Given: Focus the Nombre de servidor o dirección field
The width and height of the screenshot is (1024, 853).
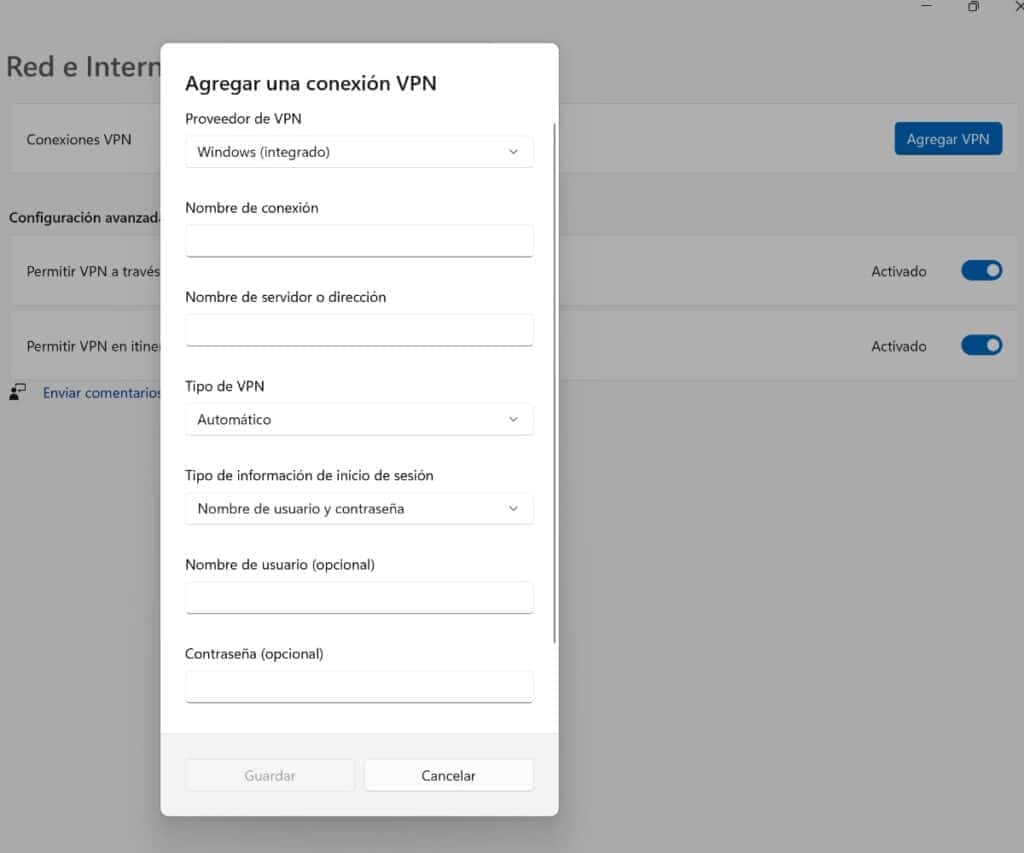Looking at the screenshot, I should tap(359, 330).
